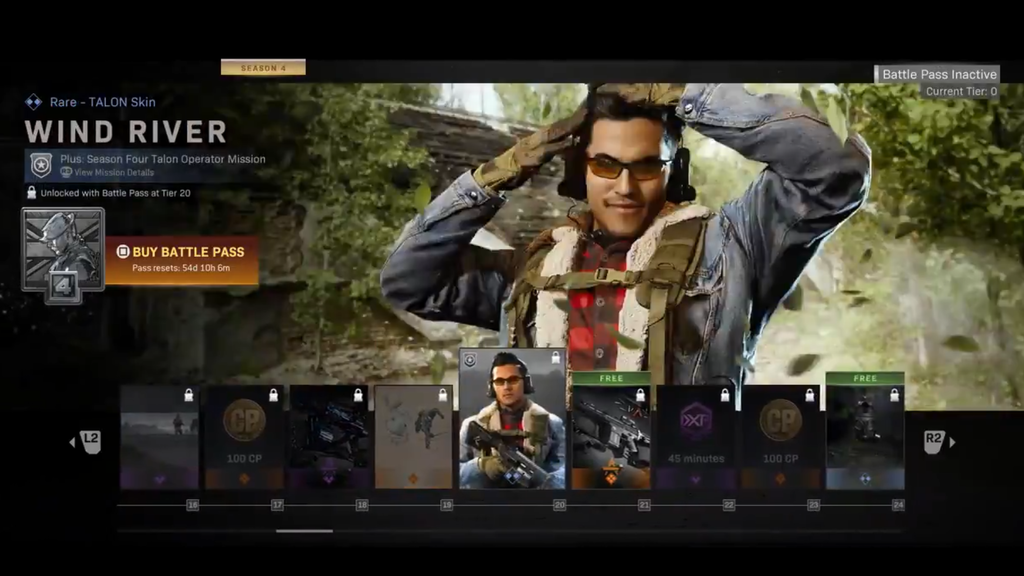Select the tier 17 100 CP reward
1024x576 pixels.
(x=244, y=437)
